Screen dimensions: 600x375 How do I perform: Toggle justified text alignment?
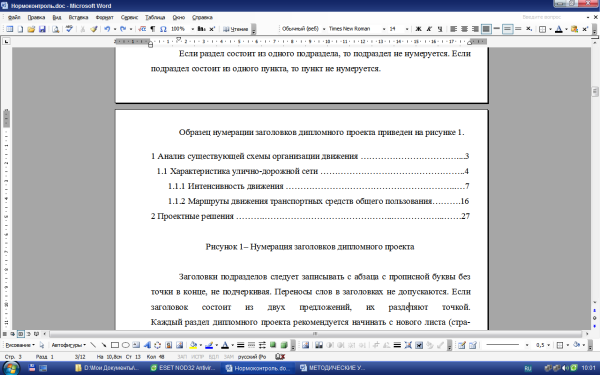point(486,29)
